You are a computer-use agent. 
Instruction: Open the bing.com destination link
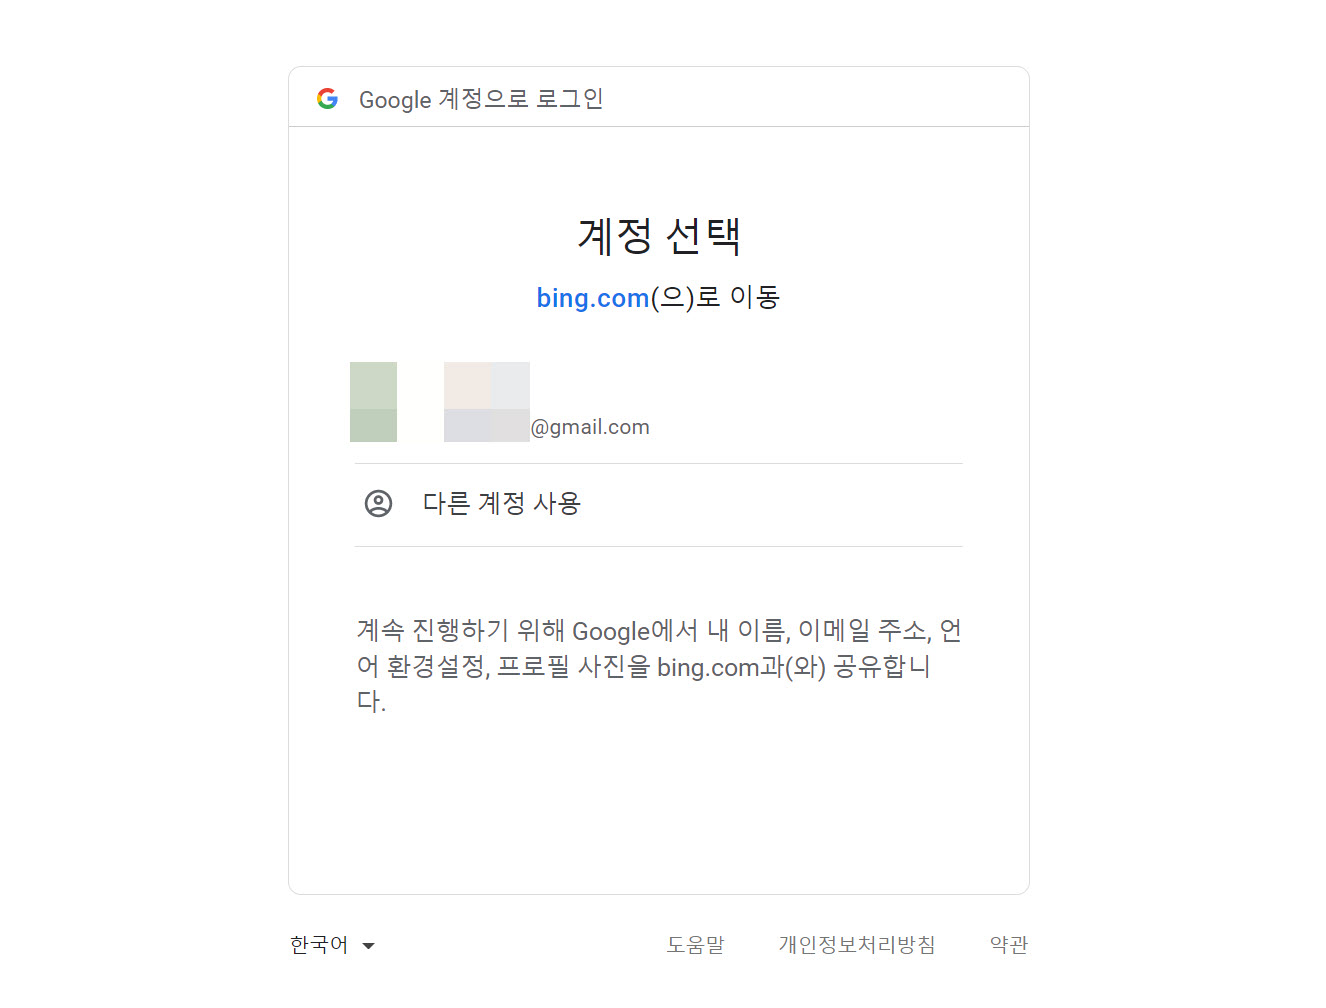(592, 297)
